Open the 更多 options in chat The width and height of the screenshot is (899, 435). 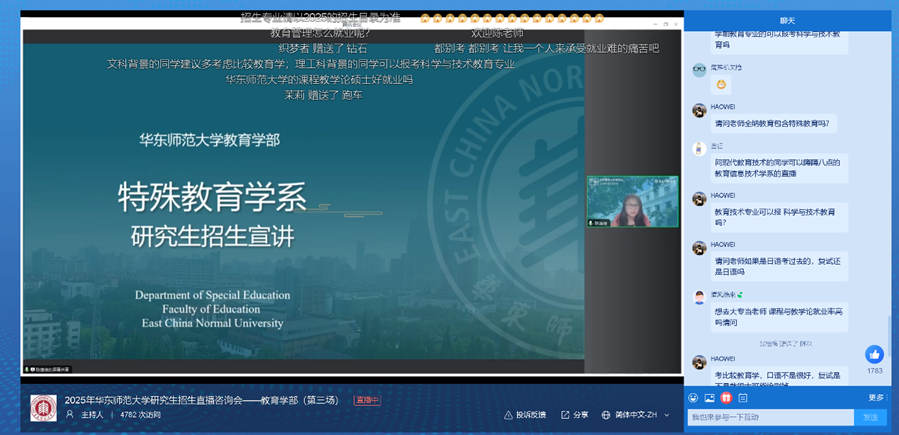coord(876,397)
